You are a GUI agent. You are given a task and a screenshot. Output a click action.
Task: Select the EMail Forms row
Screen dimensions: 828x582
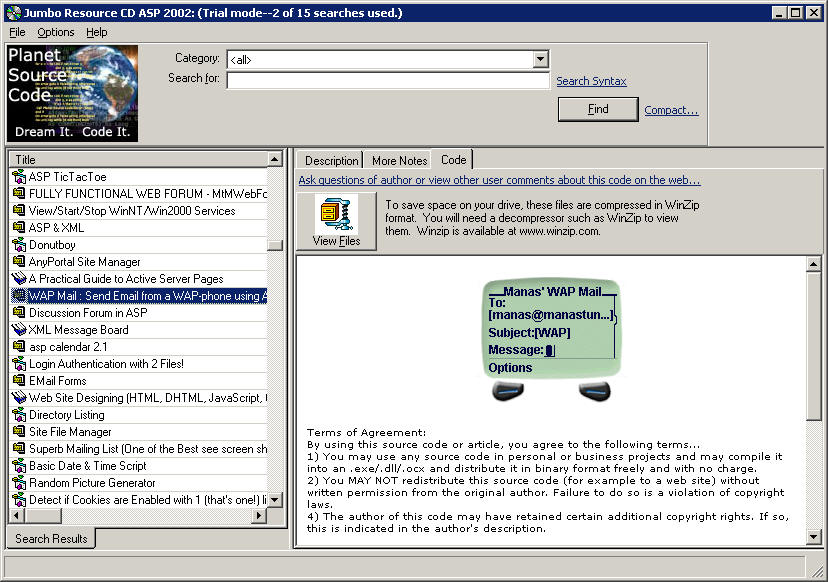click(139, 380)
